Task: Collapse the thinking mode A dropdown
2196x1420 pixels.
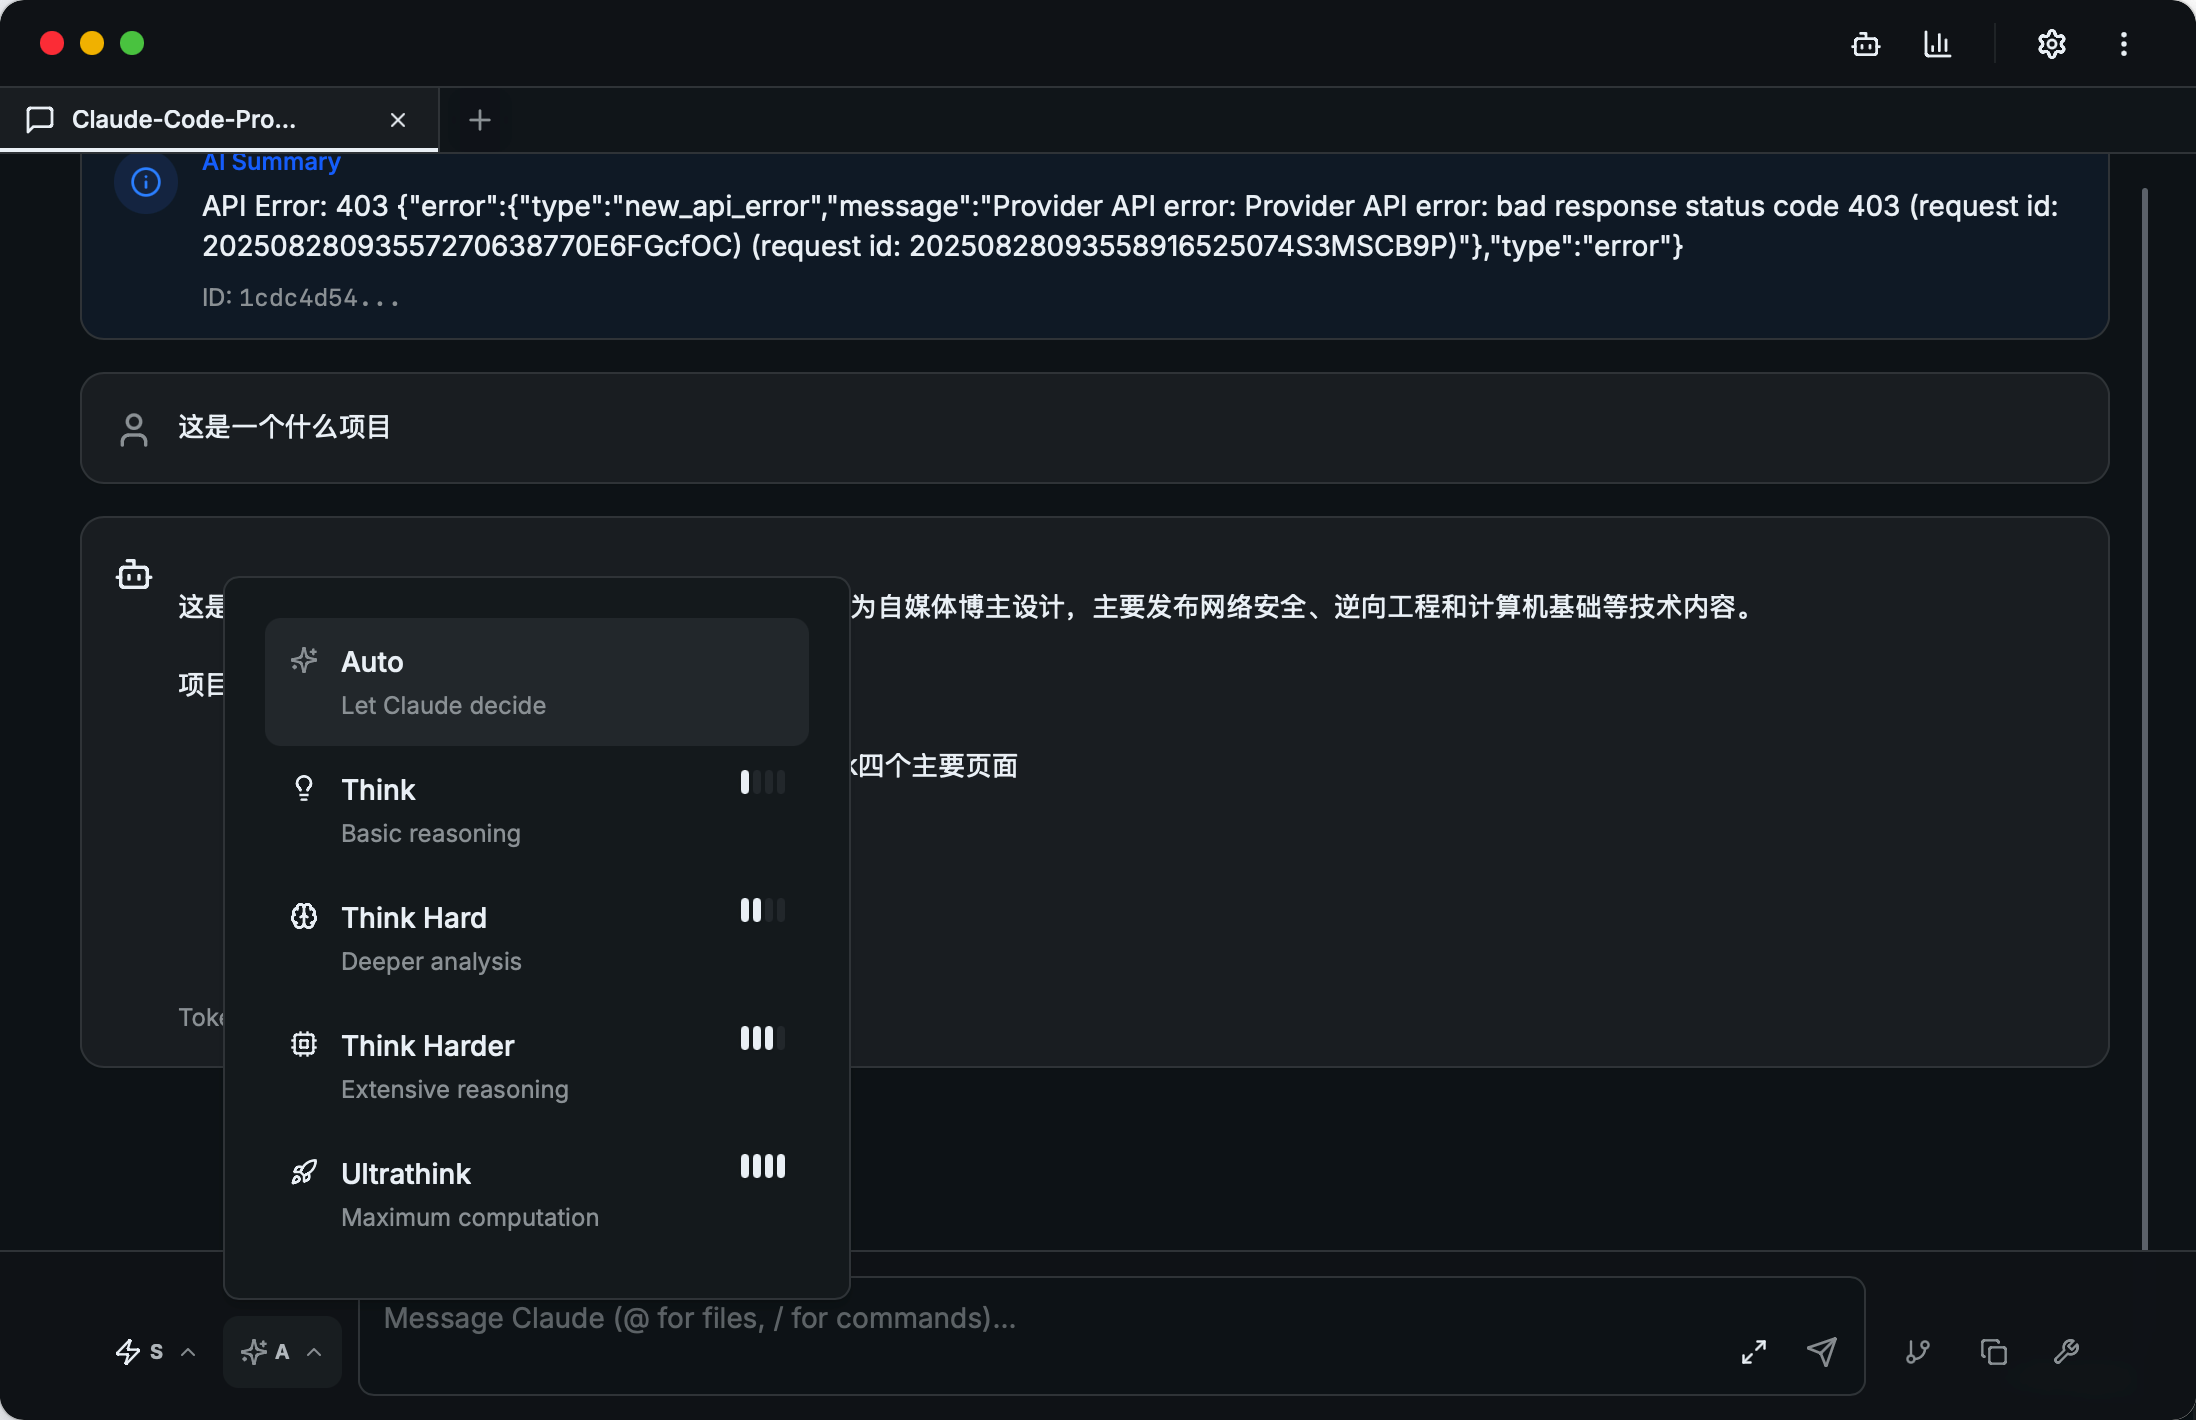Action: click(282, 1352)
